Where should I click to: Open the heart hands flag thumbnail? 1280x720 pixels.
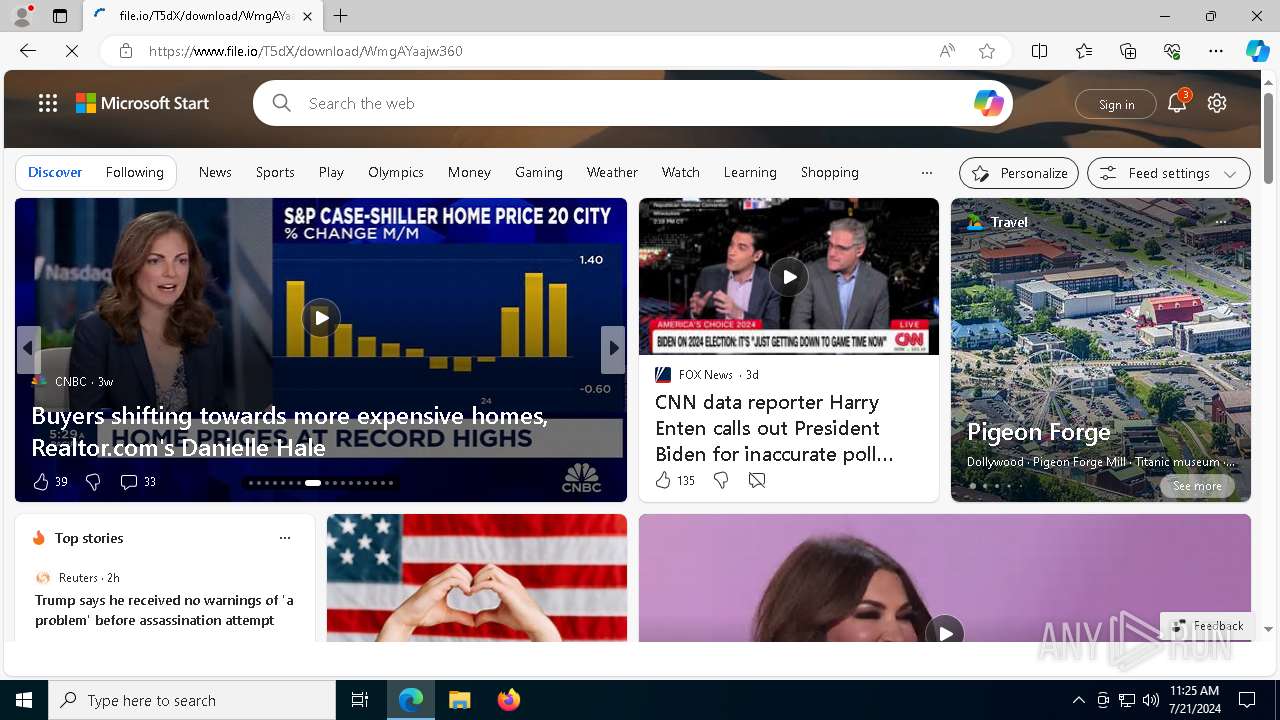point(477,577)
